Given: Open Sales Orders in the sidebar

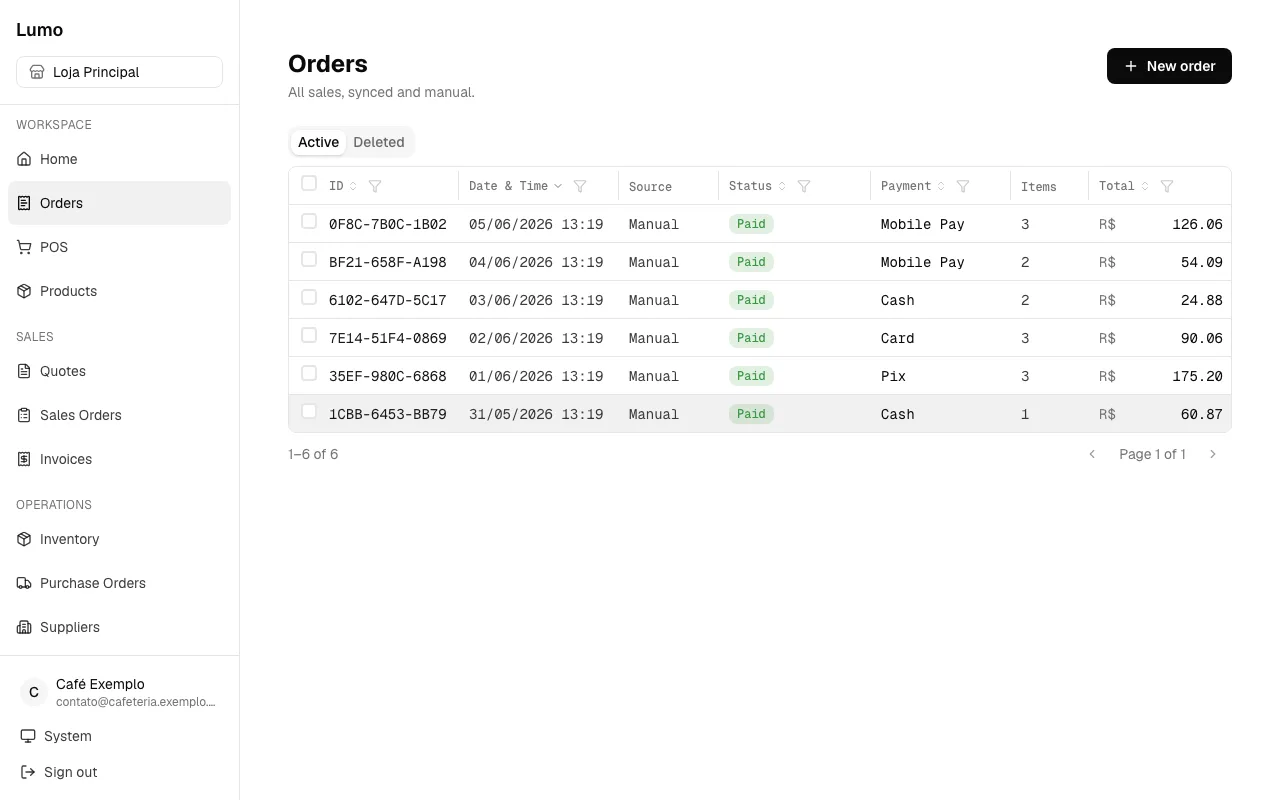Looking at the screenshot, I should coord(119,415).
